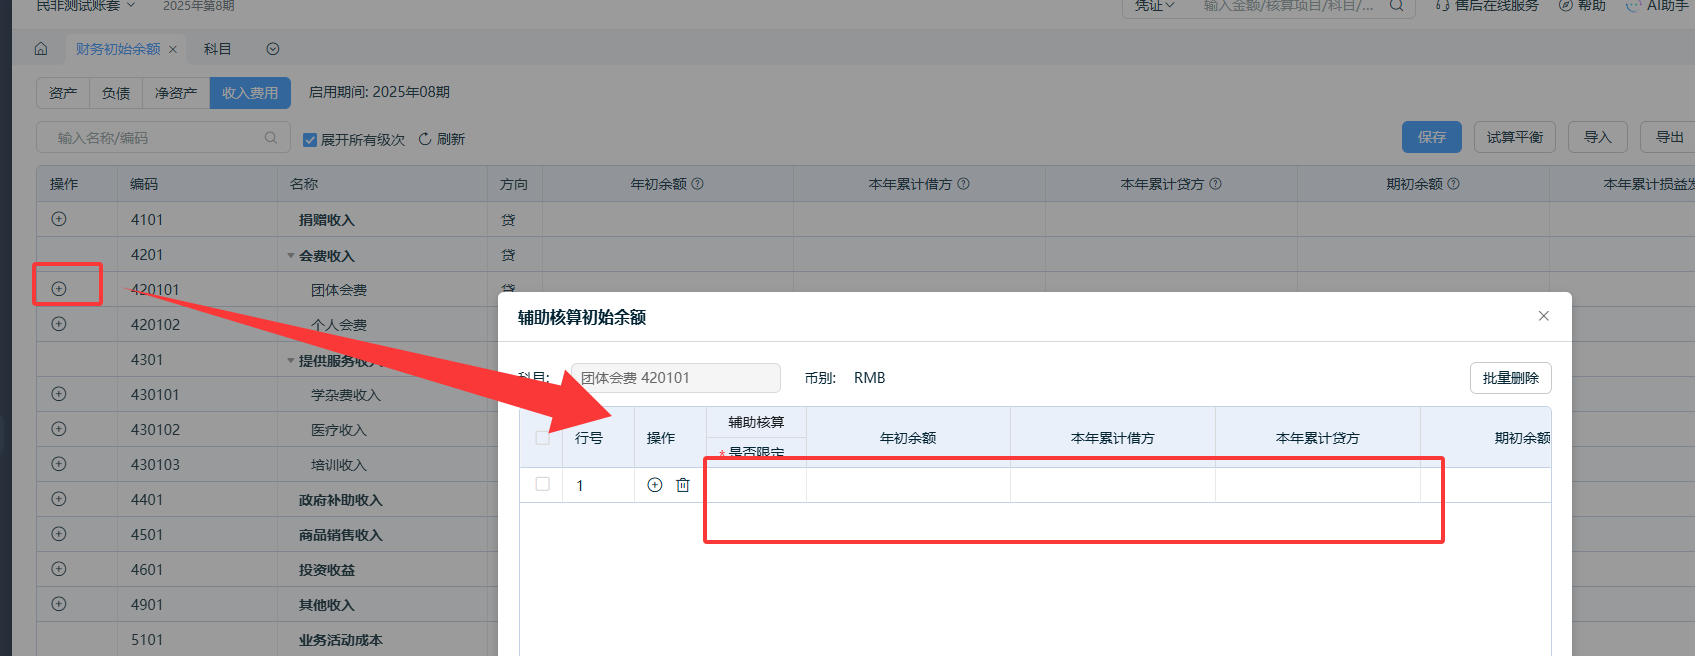
Task: Check the checkbox for dialog row 1
Action: click(543, 484)
